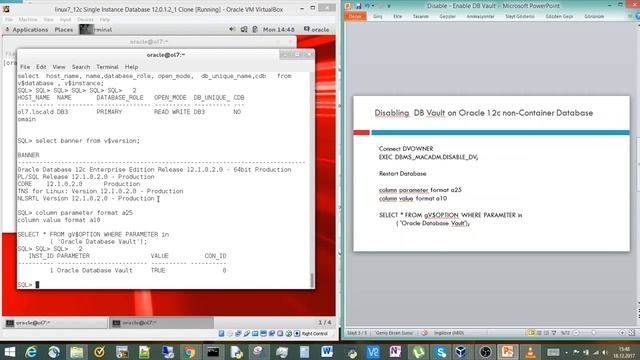640x360 pixels.
Task: Open the Geçişler ribbon tab
Action: coord(447,16)
